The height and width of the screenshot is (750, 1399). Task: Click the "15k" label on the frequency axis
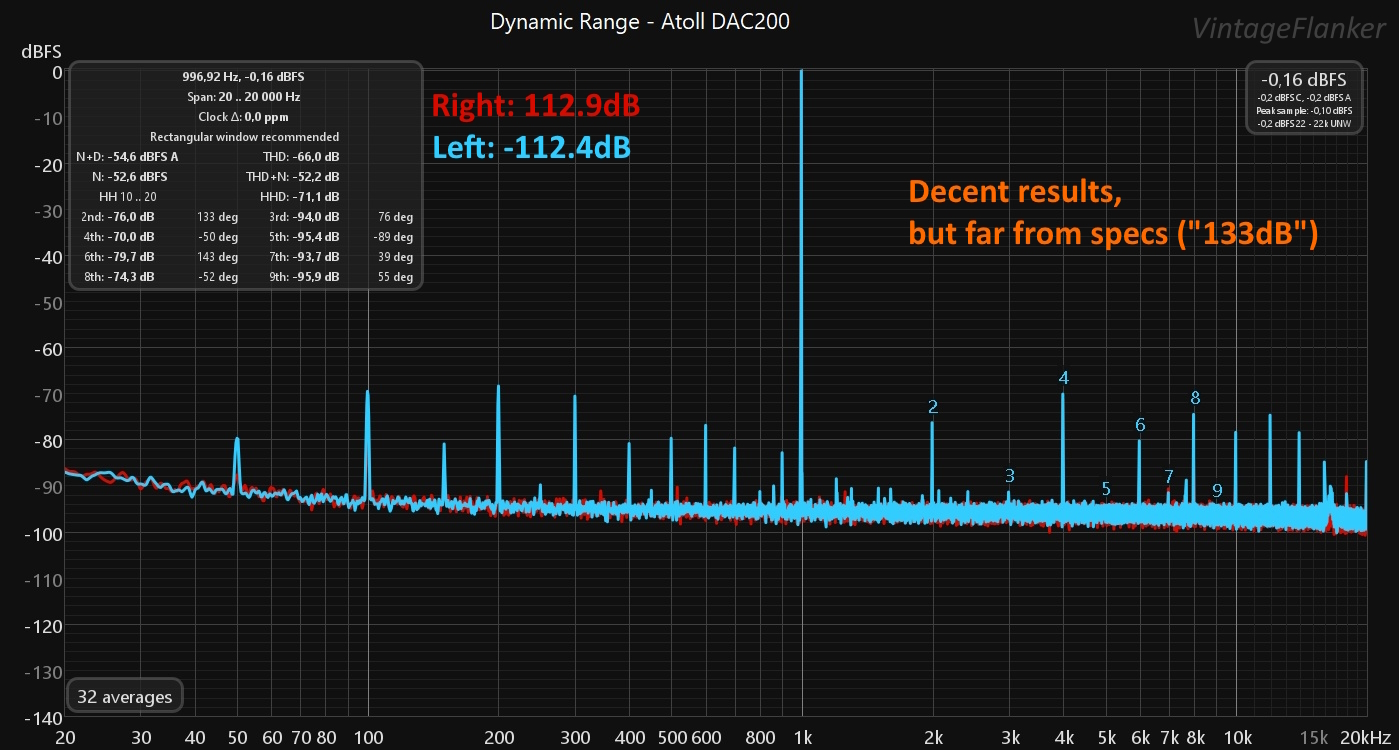(x=1315, y=737)
